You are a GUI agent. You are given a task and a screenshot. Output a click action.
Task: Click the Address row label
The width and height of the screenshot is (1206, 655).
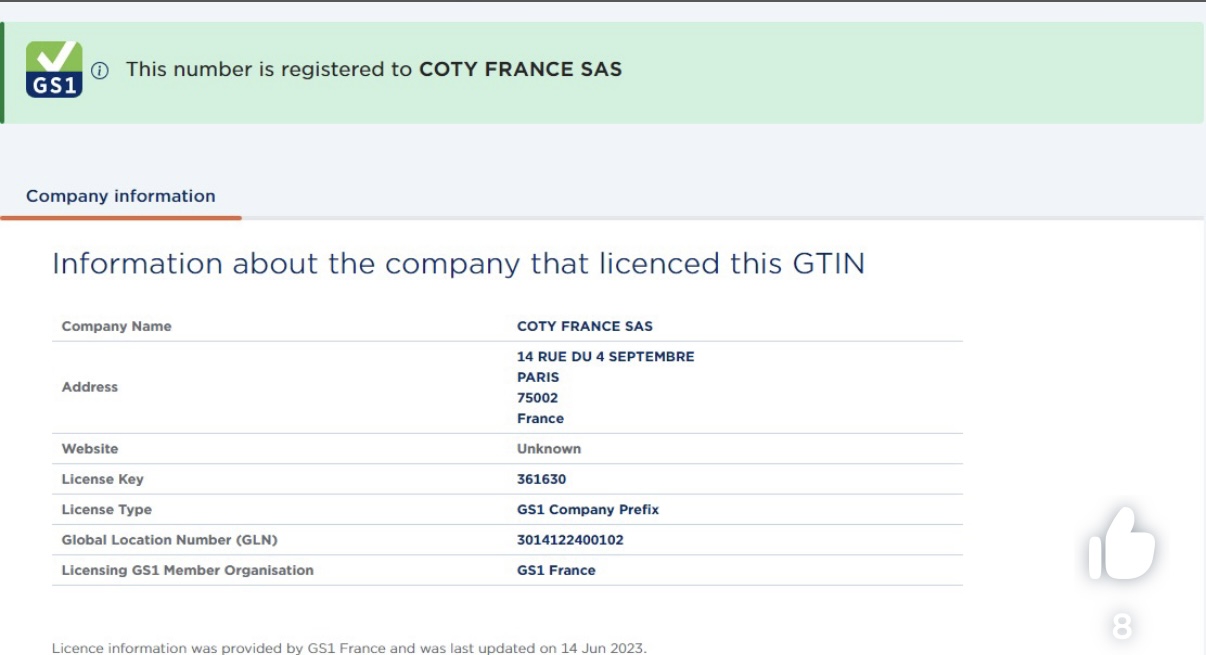click(90, 387)
